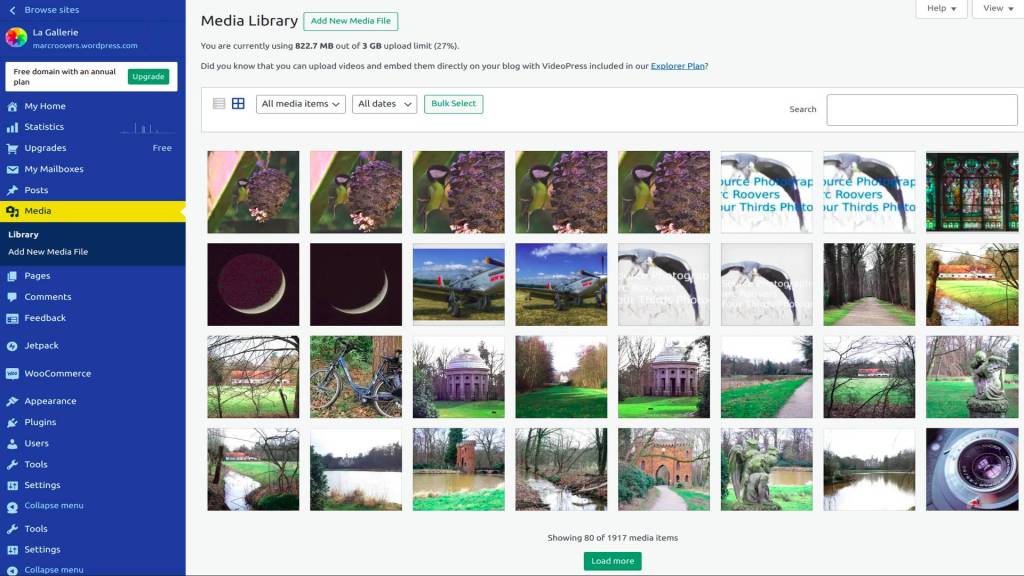Click the Plugins plug icon

click(x=12, y=423)
